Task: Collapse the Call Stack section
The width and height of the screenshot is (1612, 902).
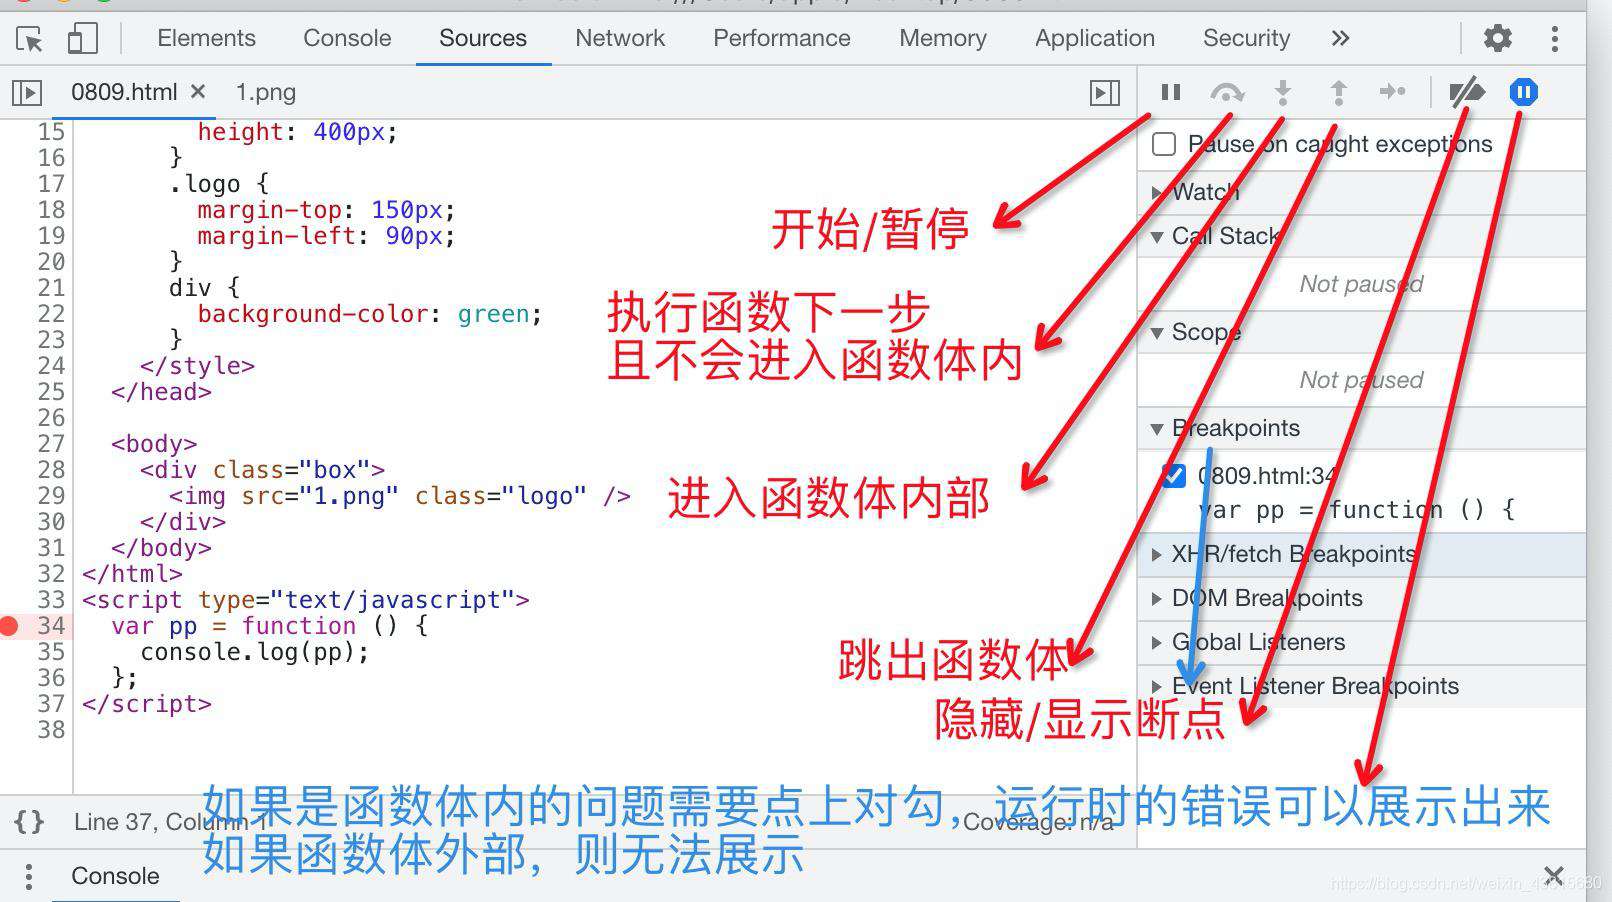Action: 1157,237
